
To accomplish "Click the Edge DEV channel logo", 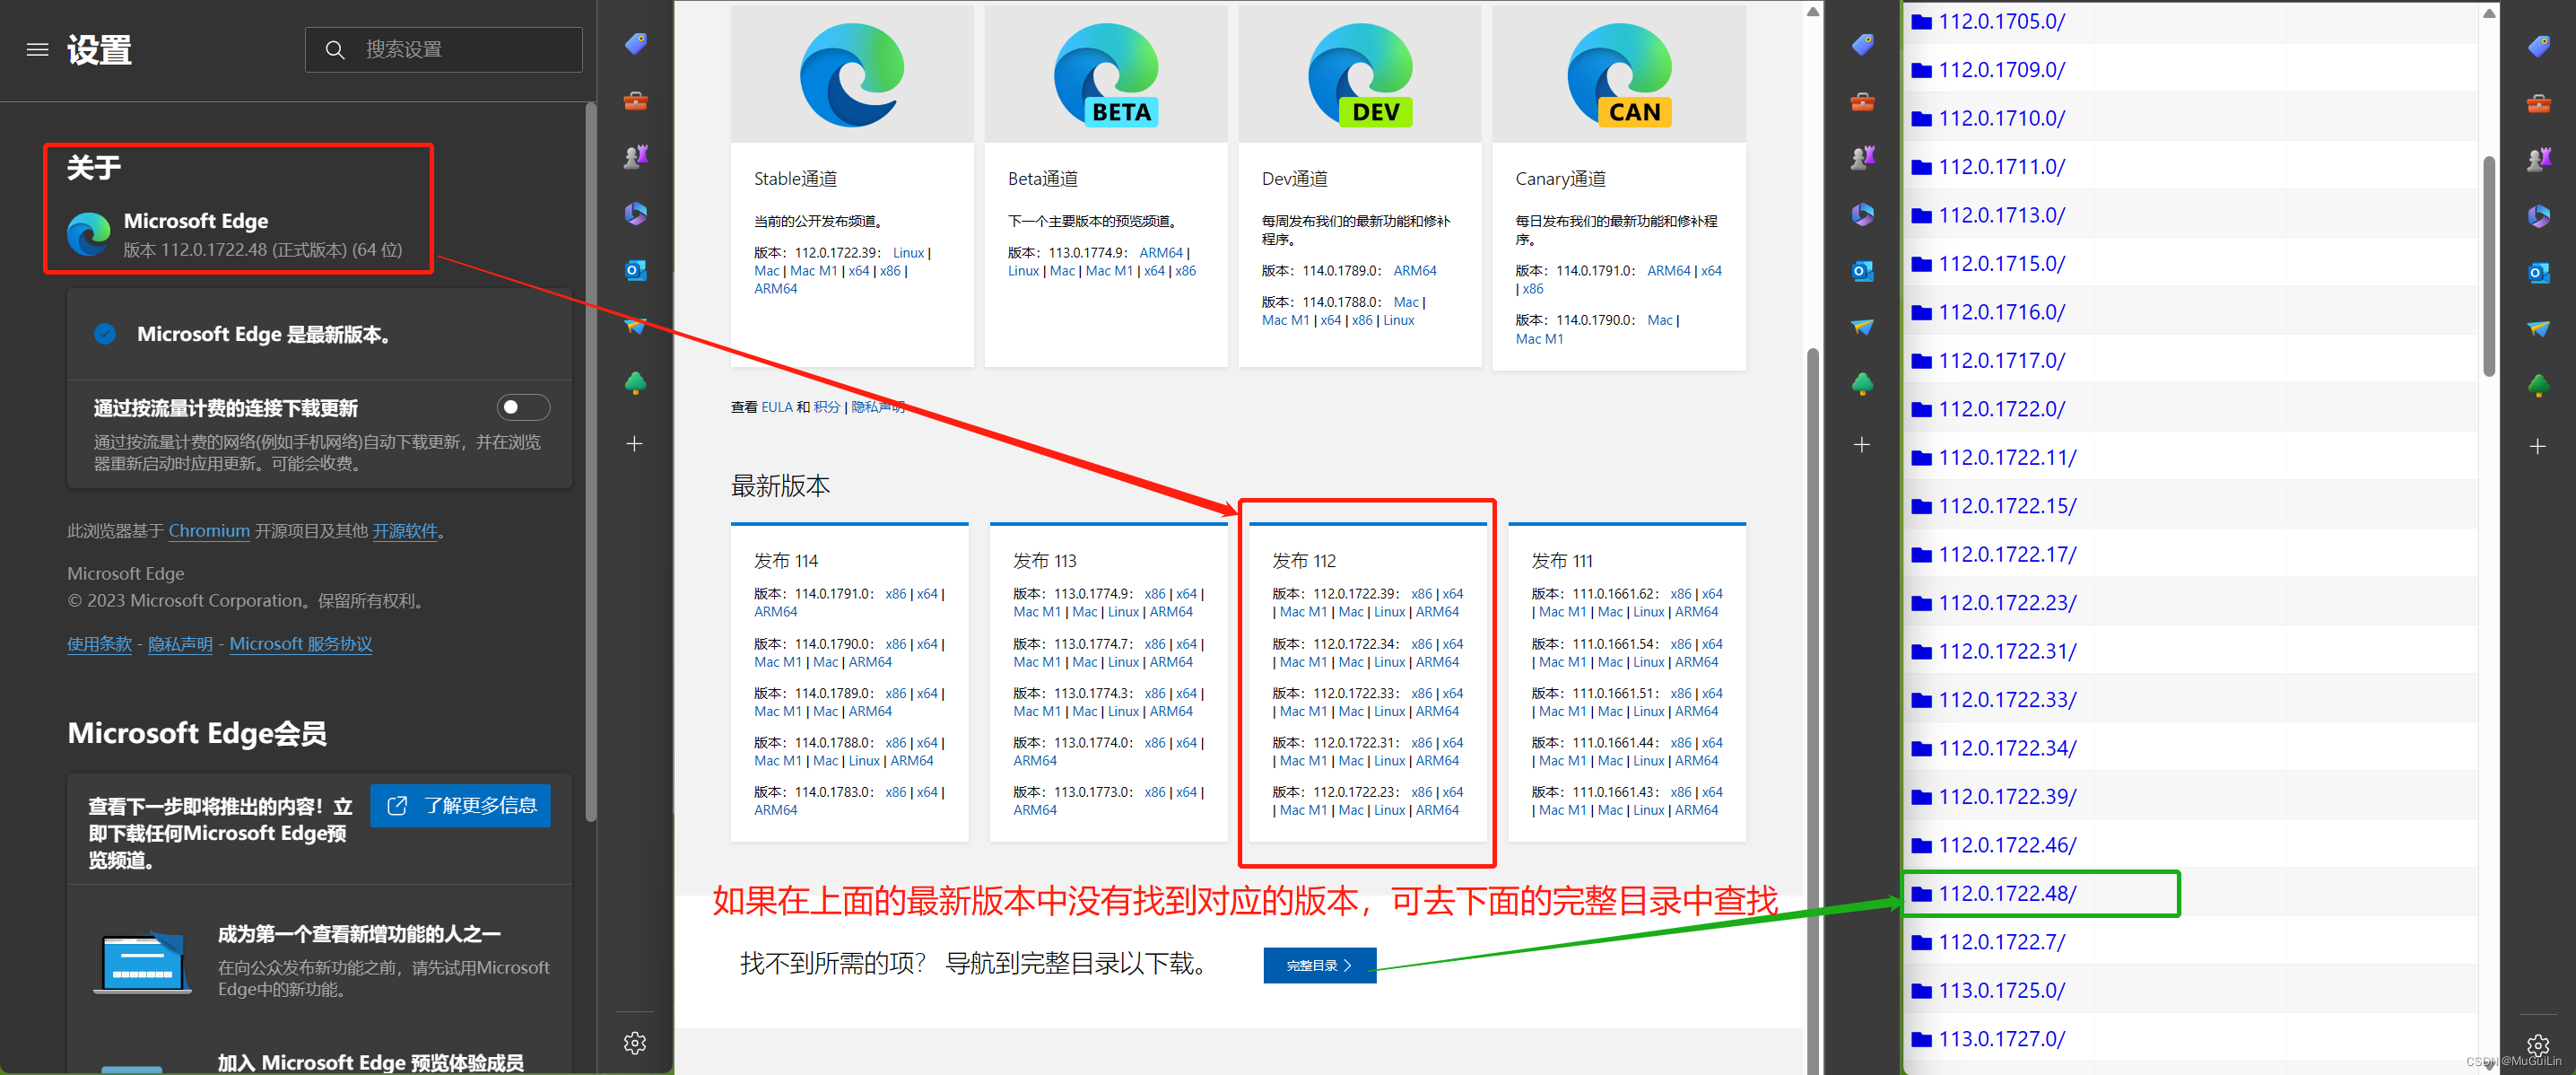I will click(x=1360, y=74).
